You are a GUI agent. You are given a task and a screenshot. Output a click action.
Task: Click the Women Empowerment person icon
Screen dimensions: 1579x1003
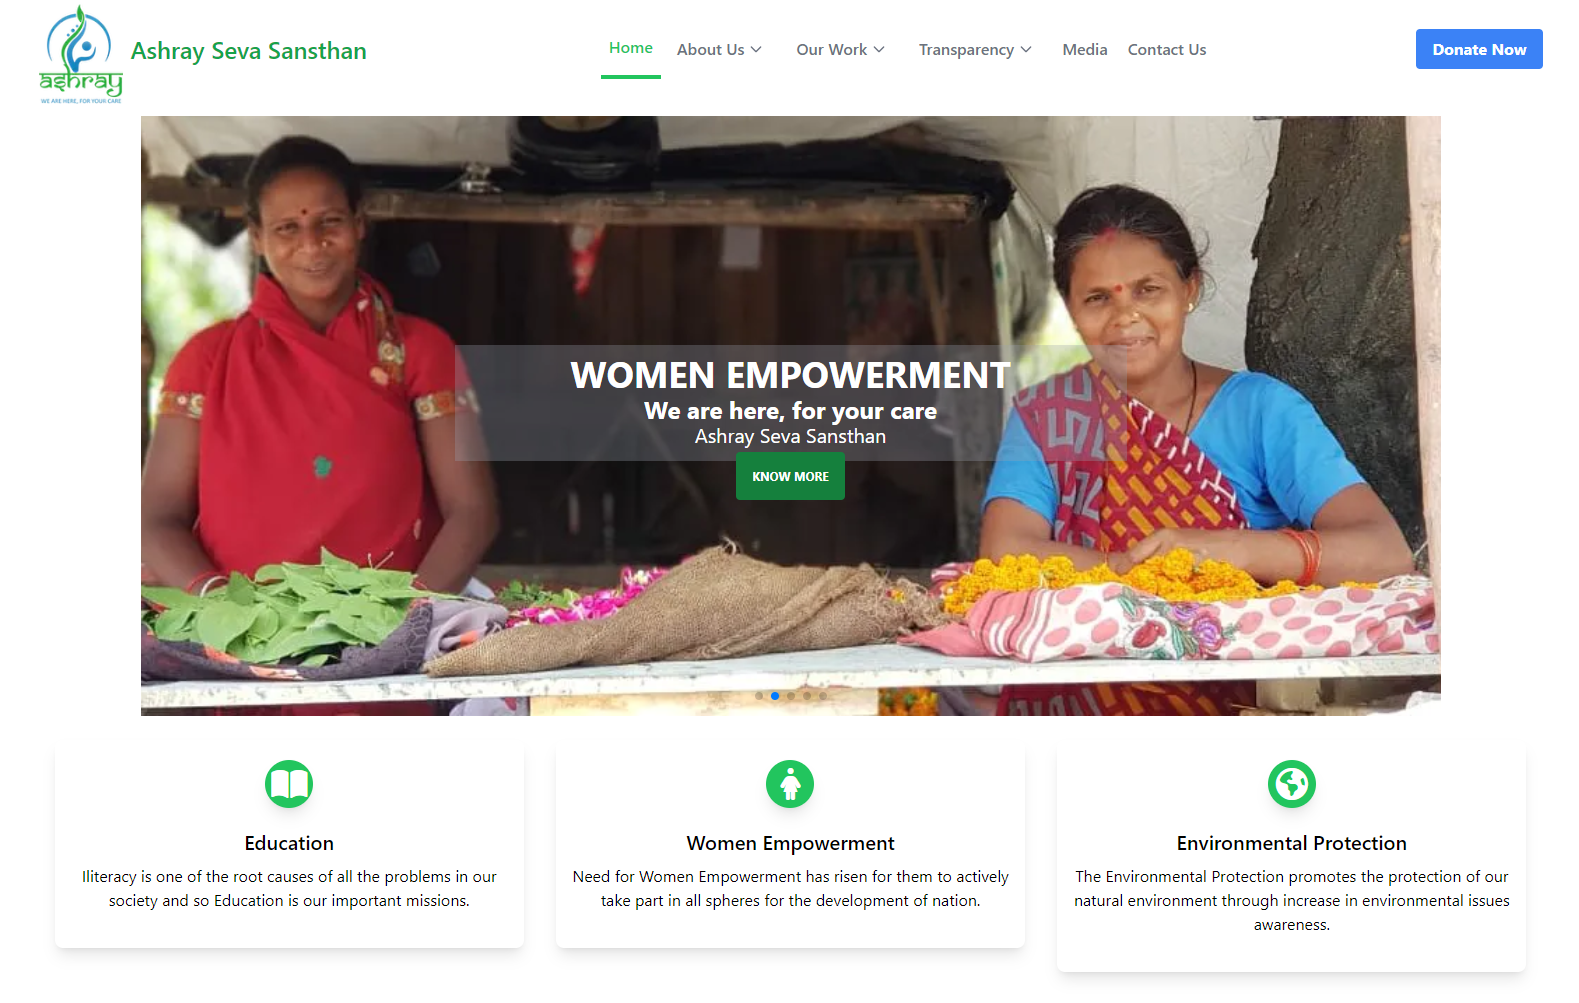[790, 784]
